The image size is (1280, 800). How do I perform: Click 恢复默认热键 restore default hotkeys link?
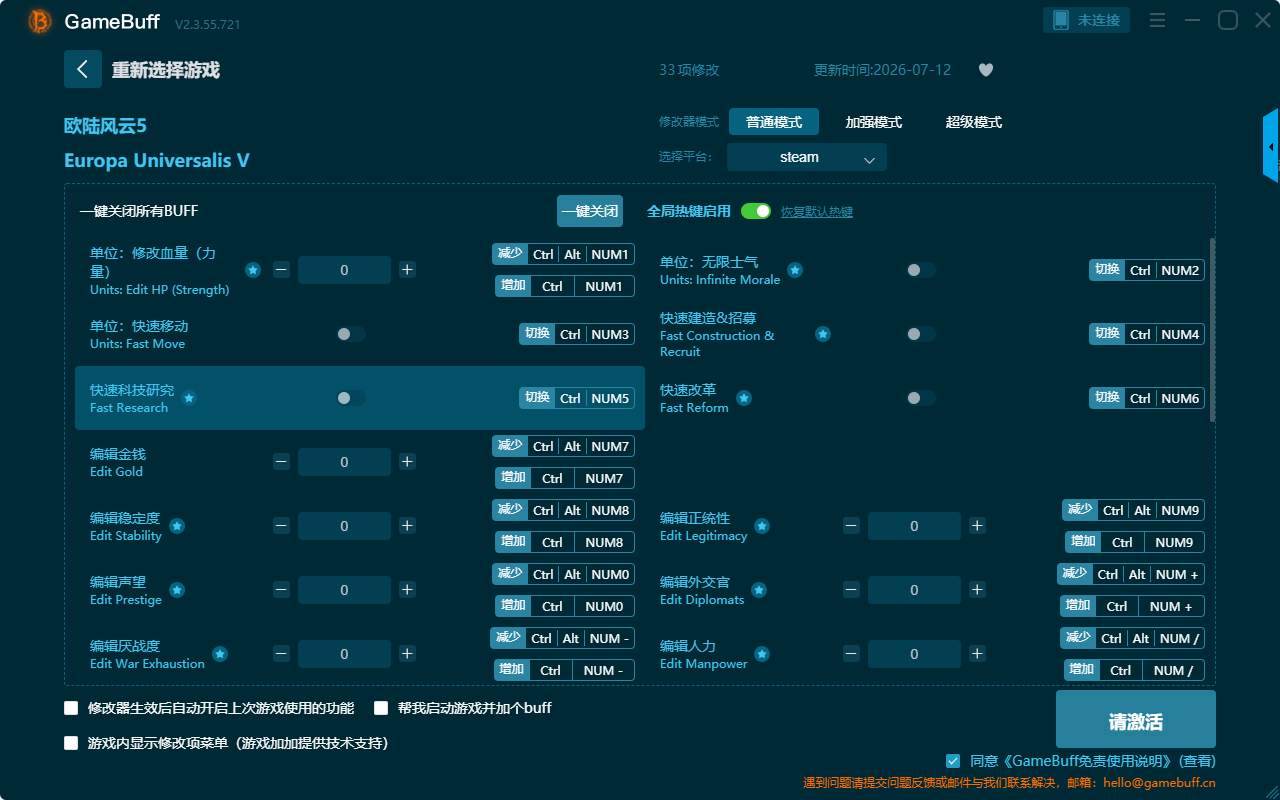(x=817, y=212)
